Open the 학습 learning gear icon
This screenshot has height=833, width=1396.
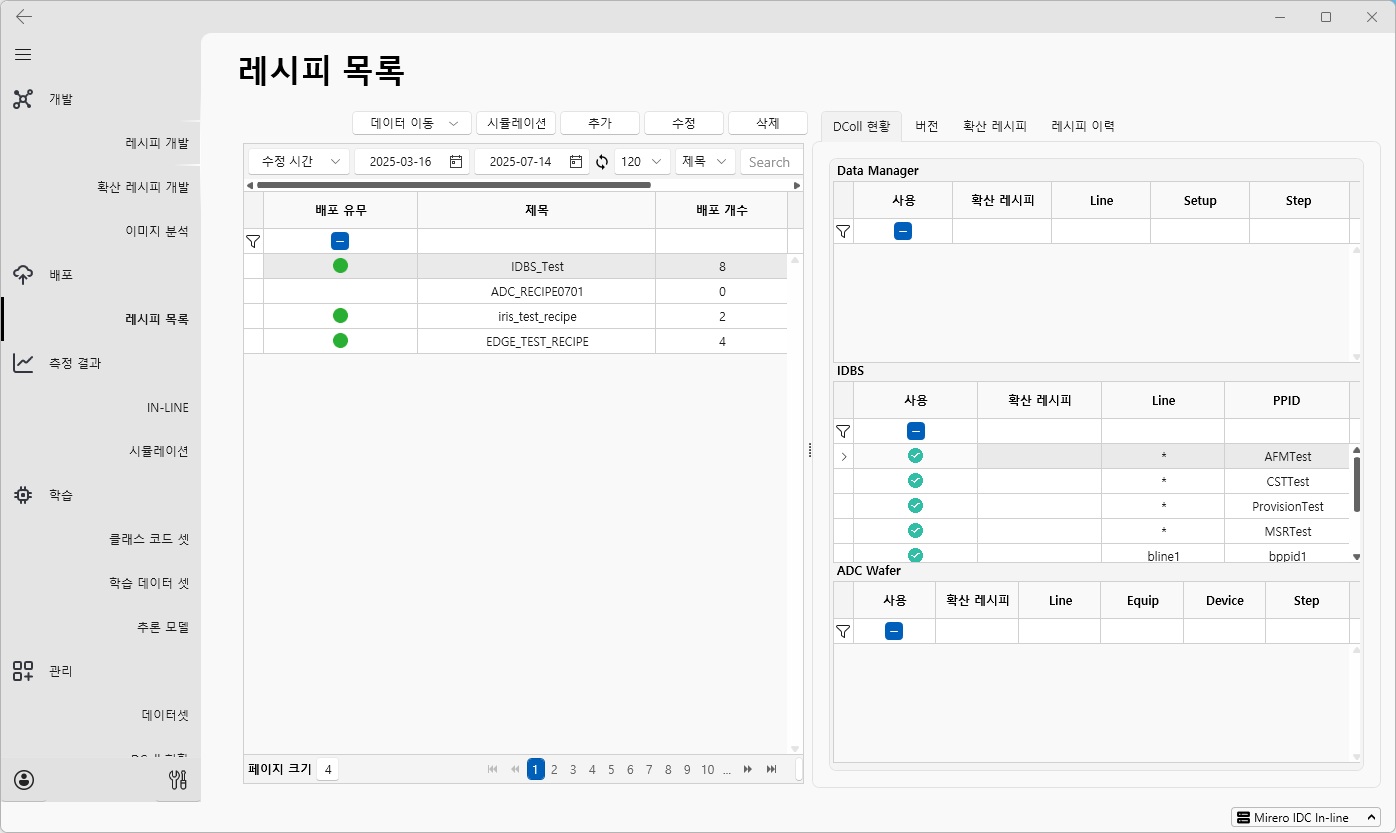(23, 494)
